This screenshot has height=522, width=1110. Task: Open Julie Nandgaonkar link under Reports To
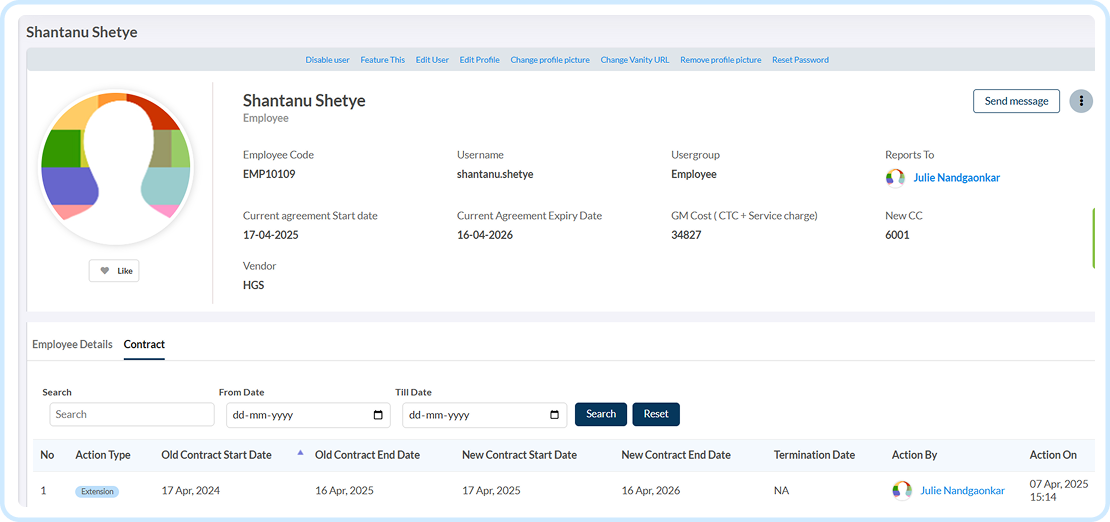[x=956, y=178]
